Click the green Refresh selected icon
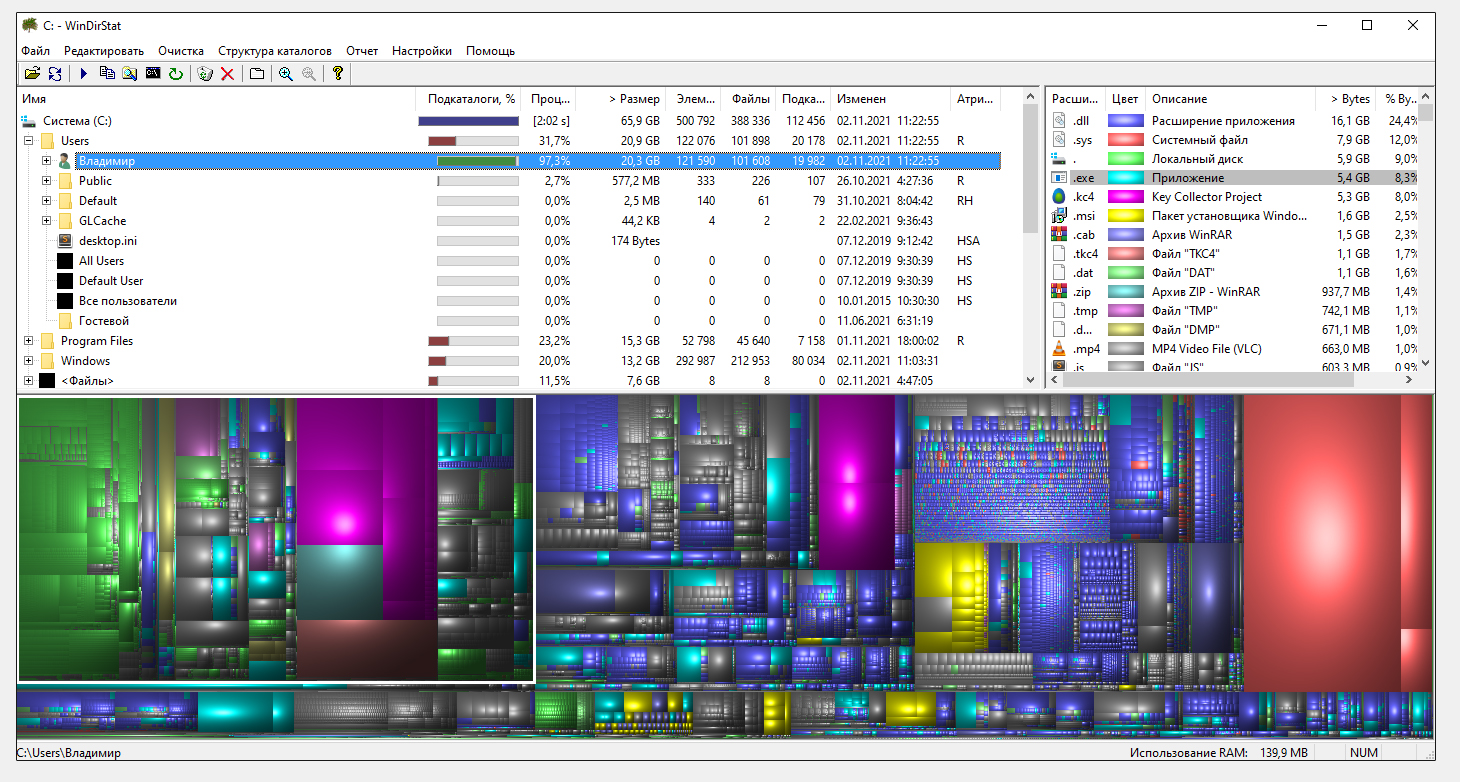 click(x=176, y=74)
